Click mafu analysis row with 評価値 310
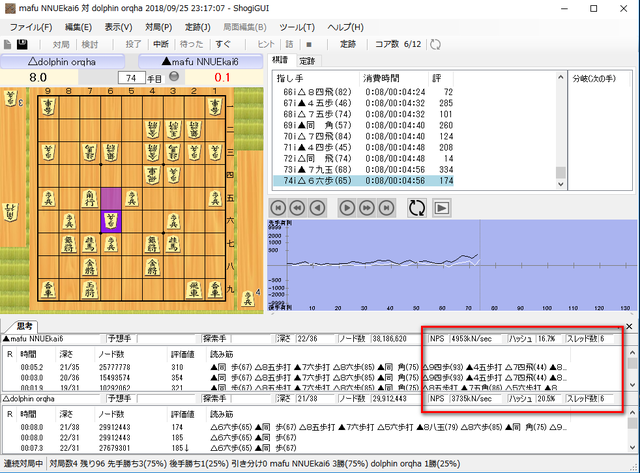The width and height of the screenshot is (640, 473). click(286, 367)
